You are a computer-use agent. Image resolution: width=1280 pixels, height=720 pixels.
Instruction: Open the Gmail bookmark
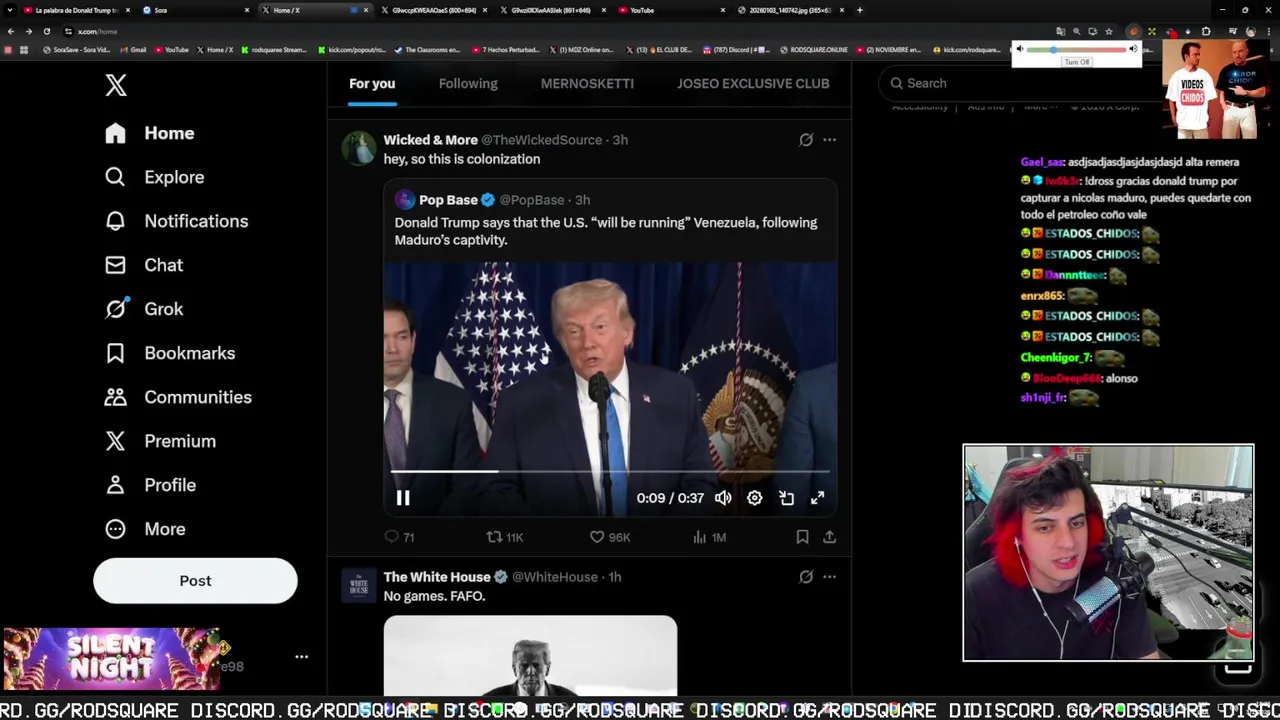tap(133, 49)
